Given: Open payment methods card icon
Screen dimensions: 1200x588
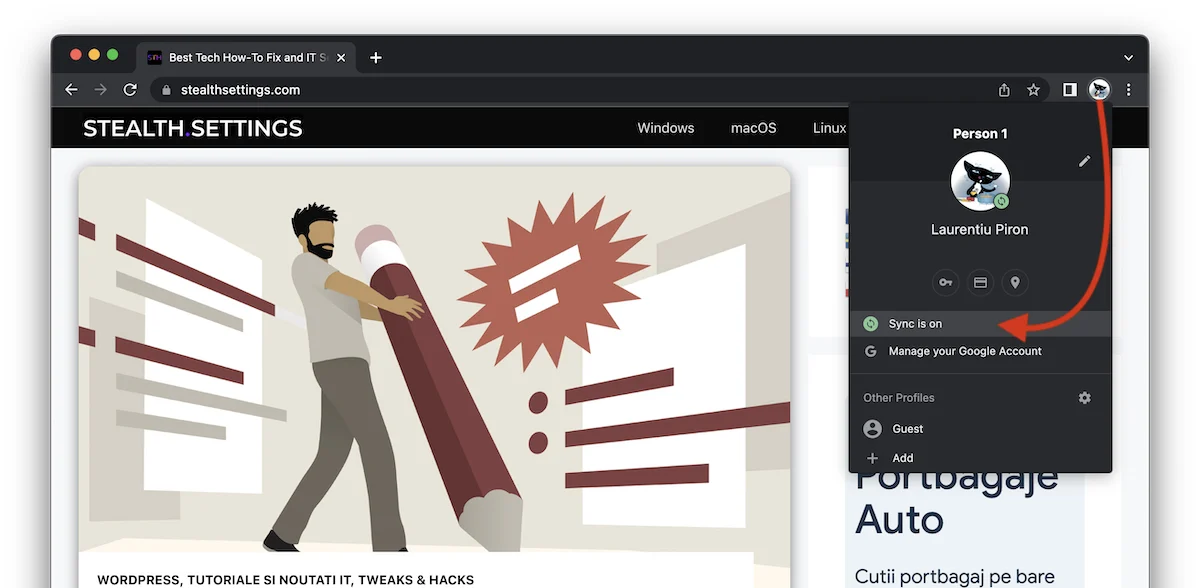Looking at the screenshot, I should 980,283.
